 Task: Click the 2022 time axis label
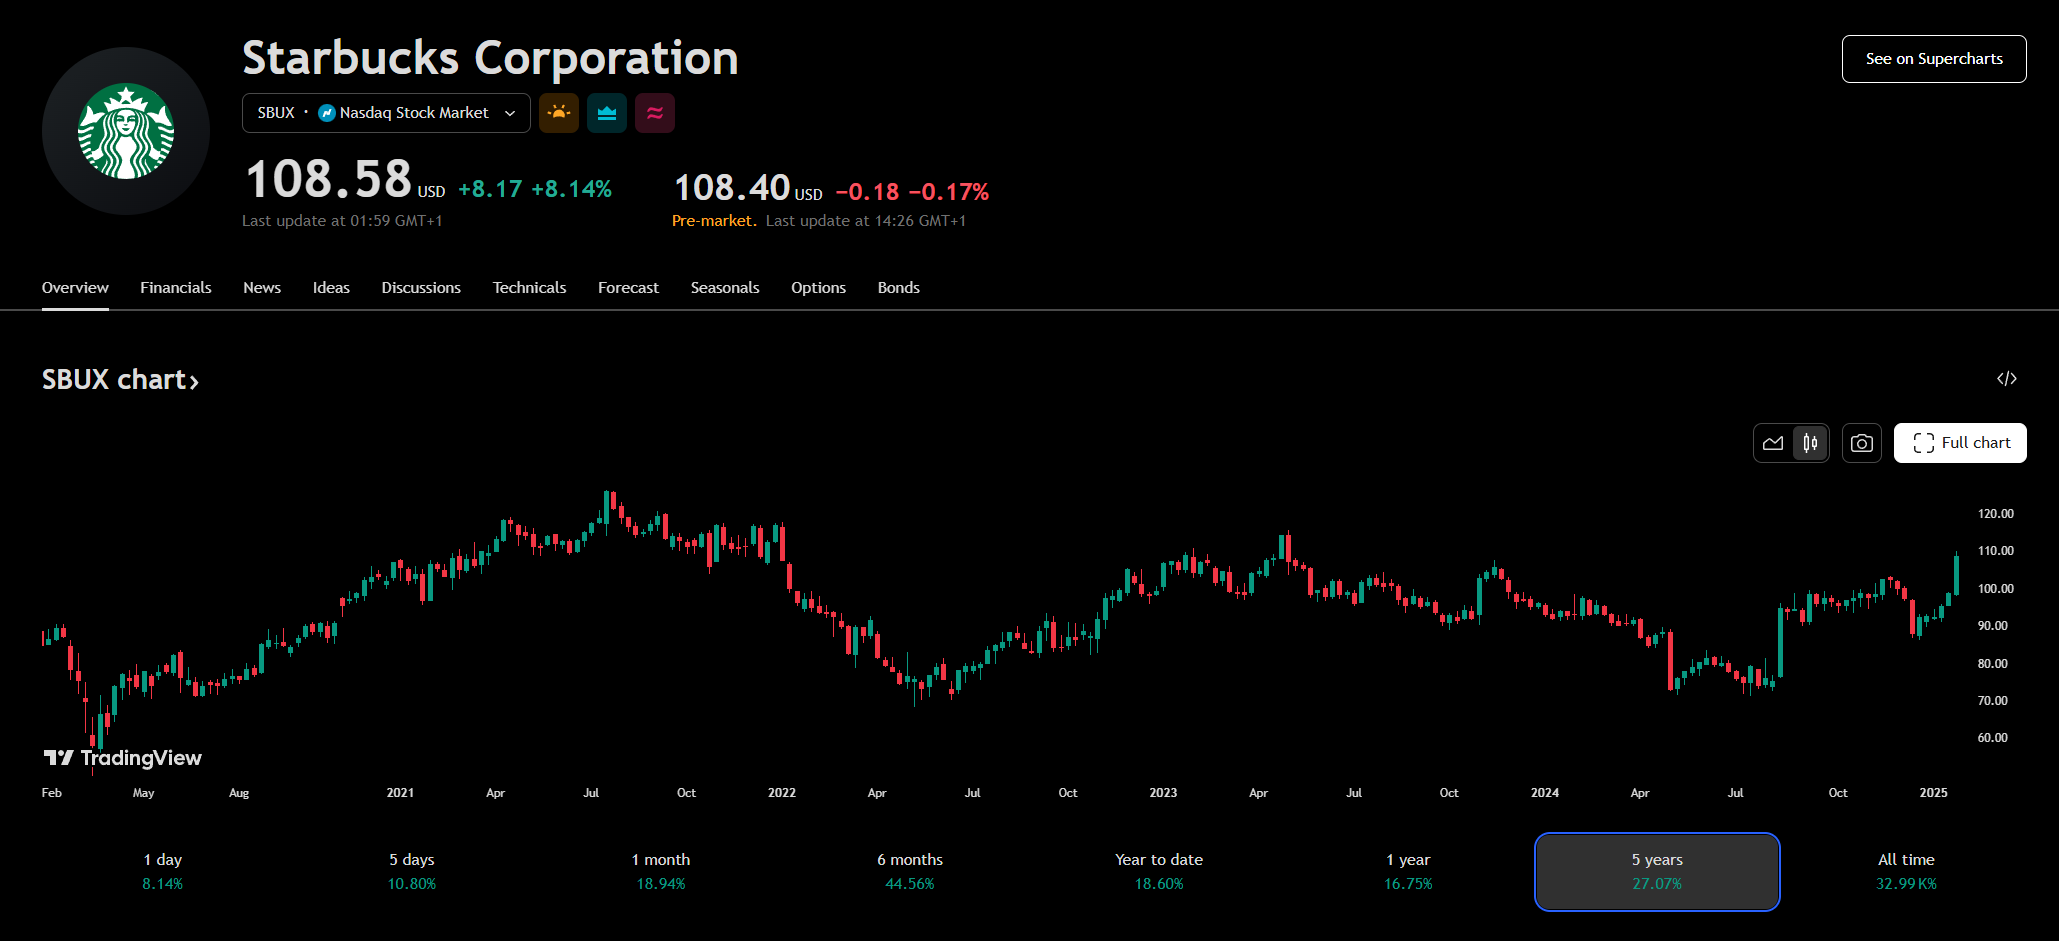782,793
